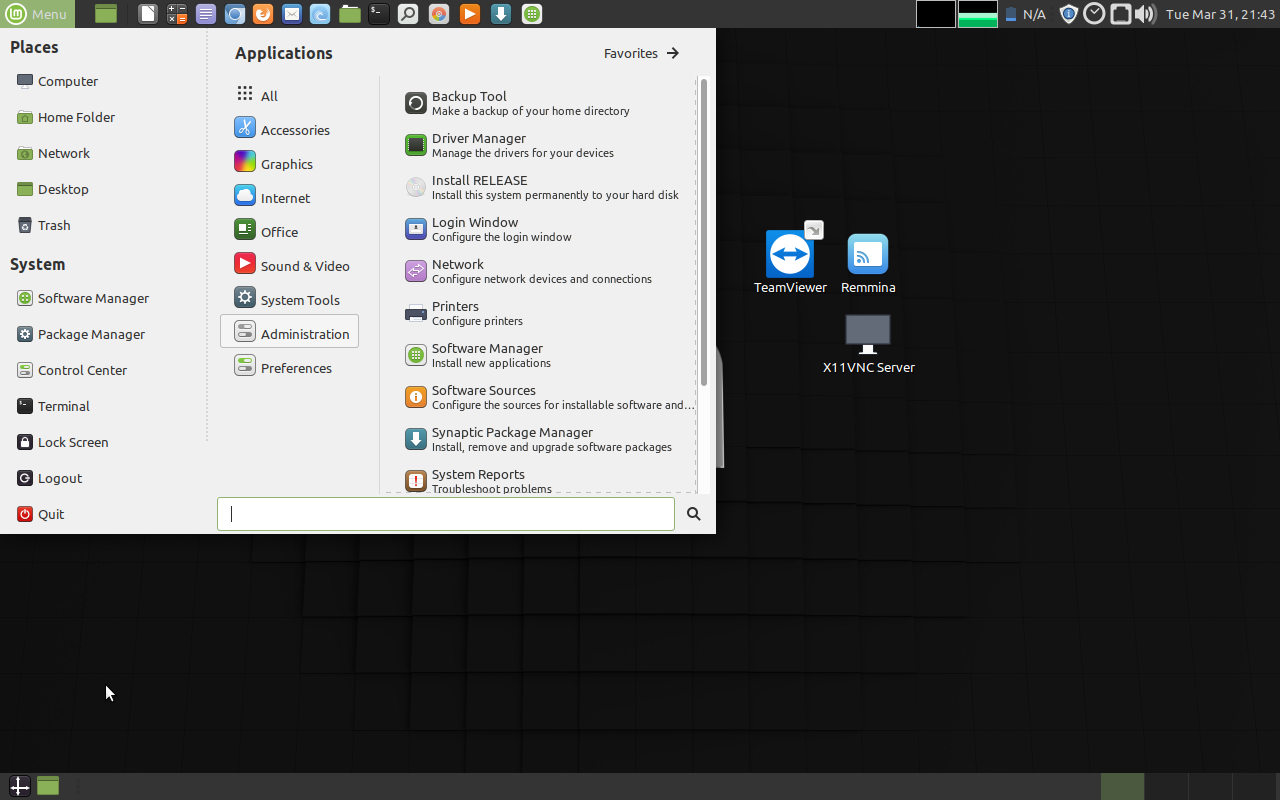This screenshot has height=800, width=1280.
Task: Click the clock-shaped tray icon
Action: pyautogui.click(x=1095, y=14)
